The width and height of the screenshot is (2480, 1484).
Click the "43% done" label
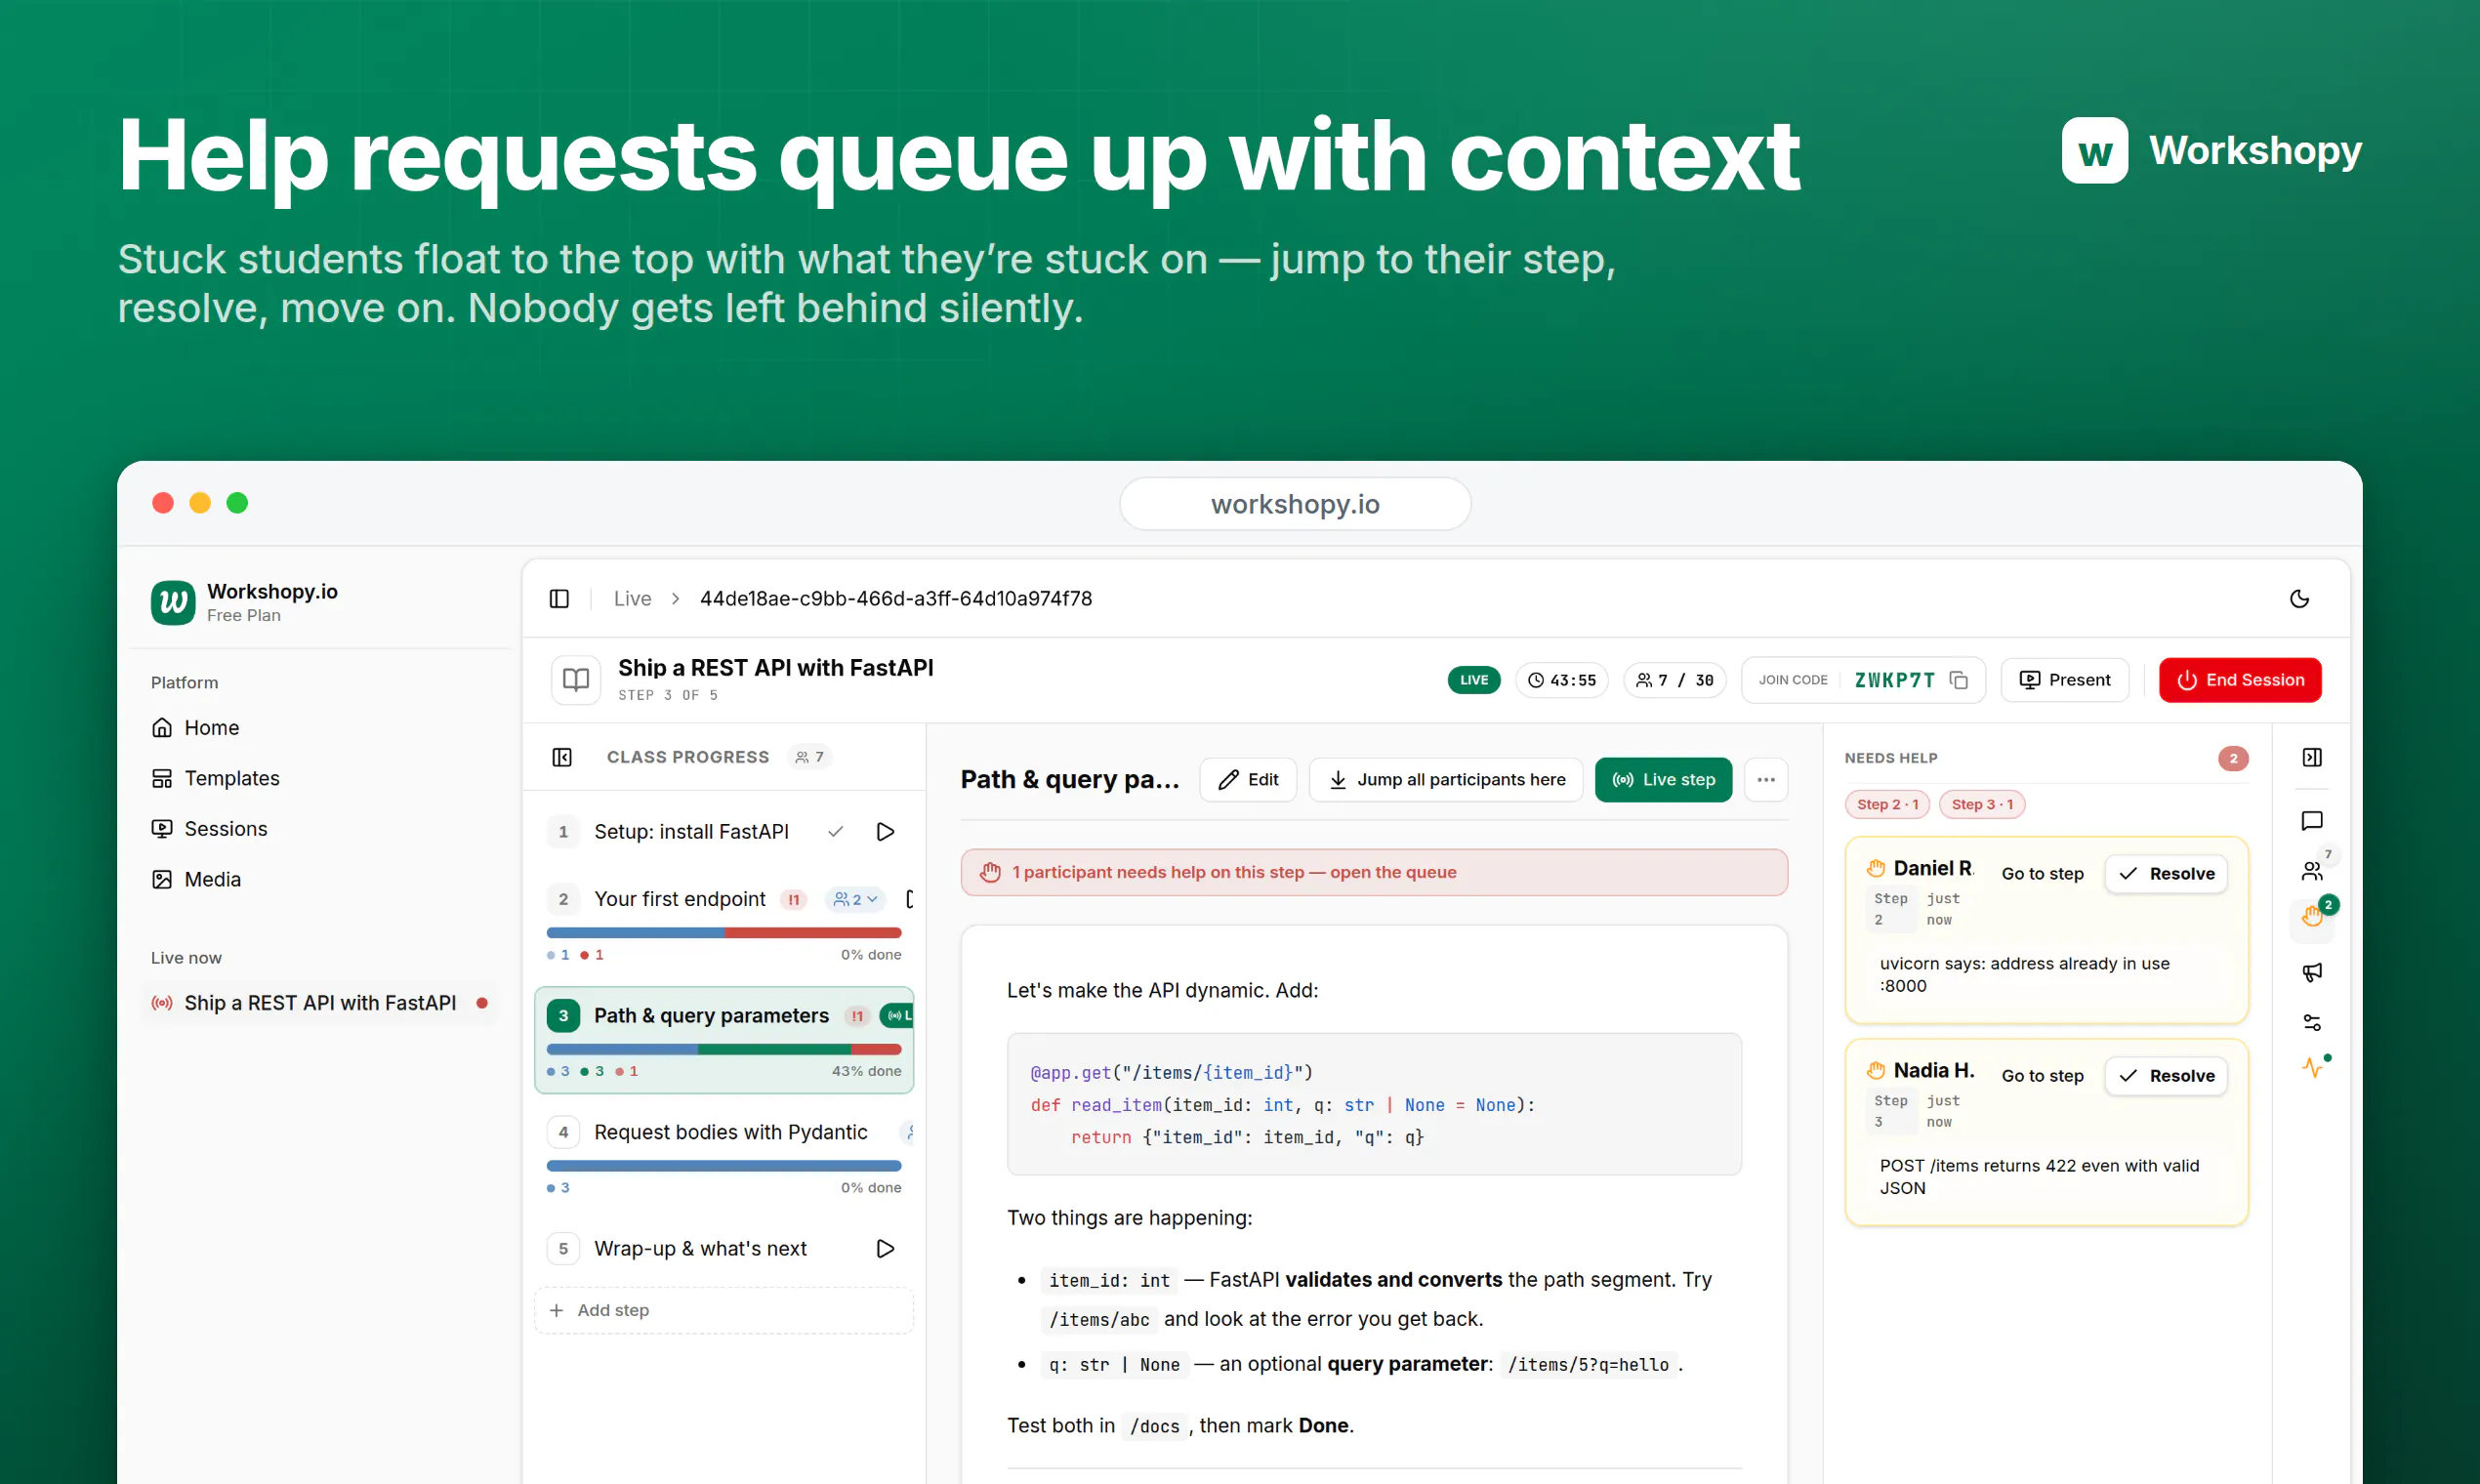[x=866, y=1071]
